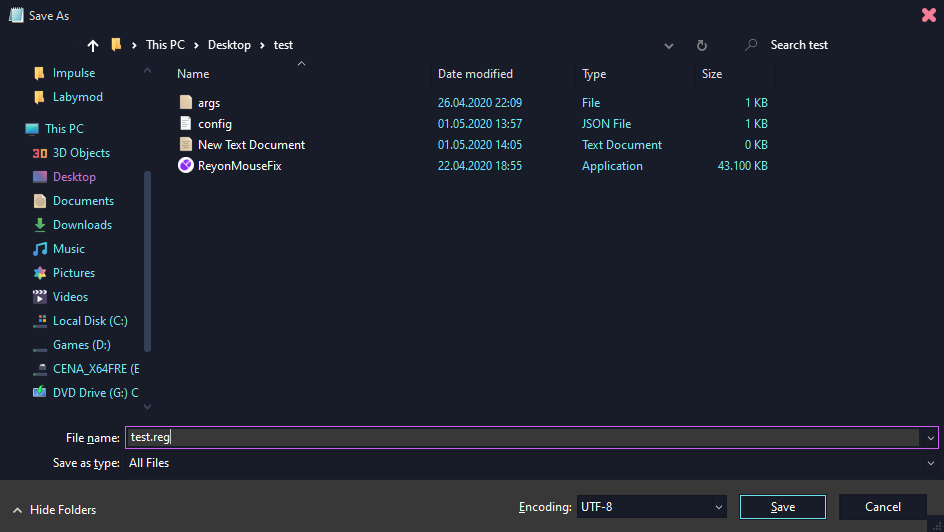Click the Pictures icon in sidebar
Image resolution: width=944 pixels, height=532 pixels.
(x=40, y=273)
